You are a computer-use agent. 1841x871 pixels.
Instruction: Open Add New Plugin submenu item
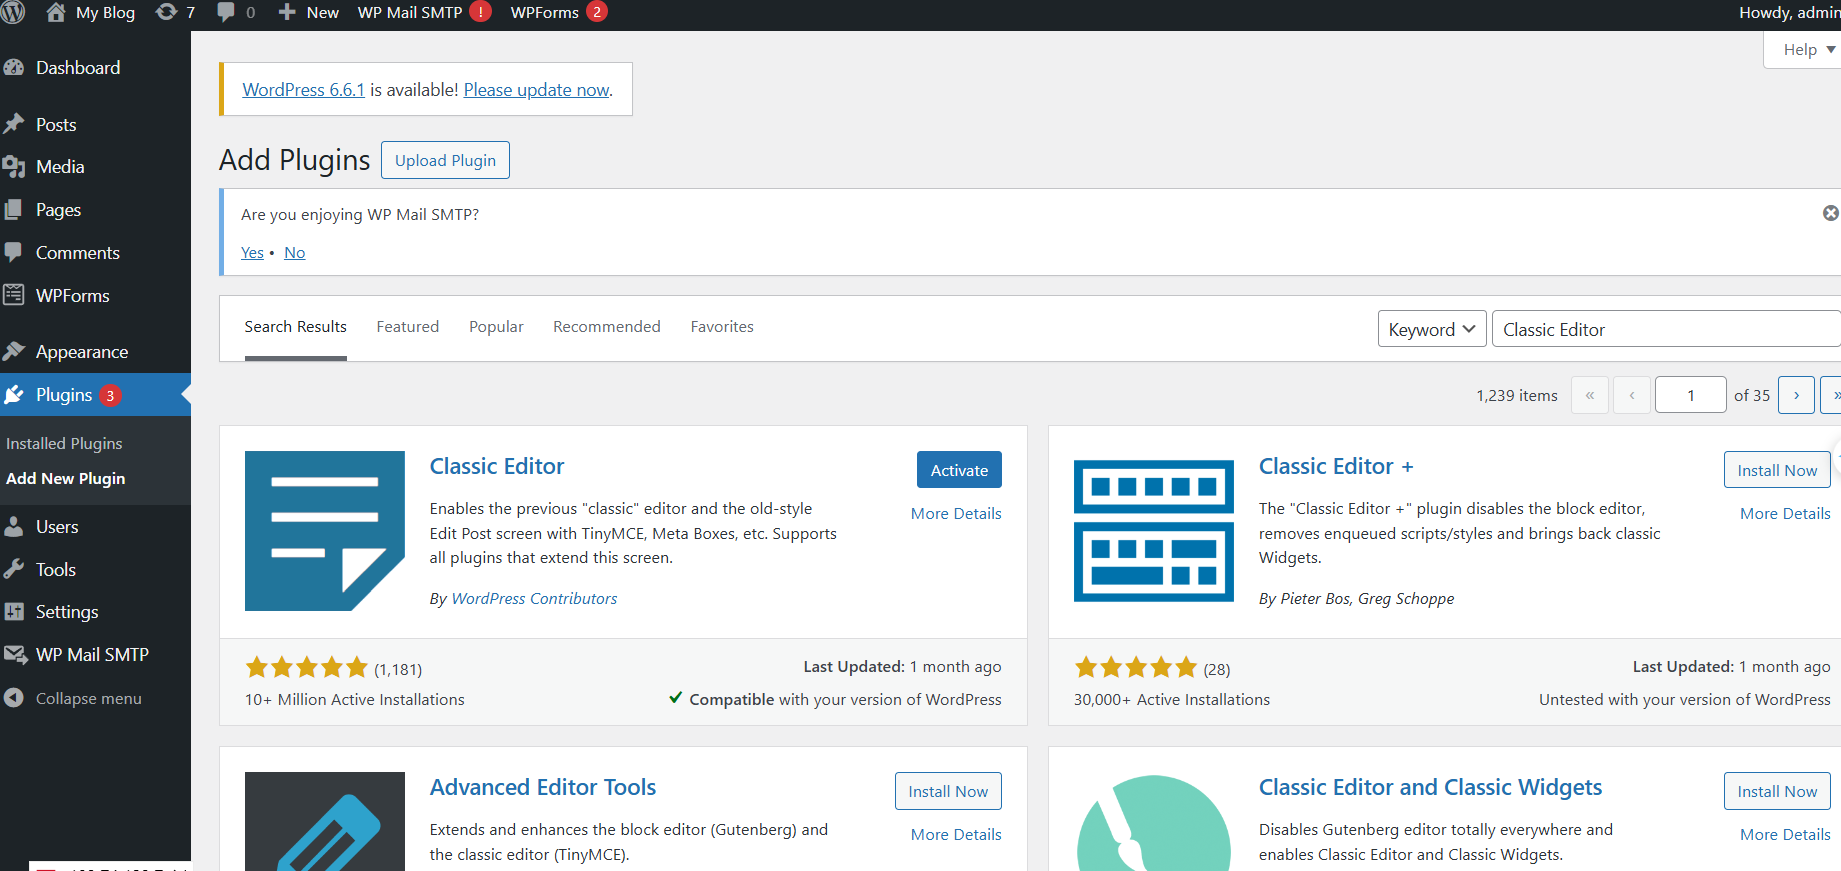click(x=66, y=478)
